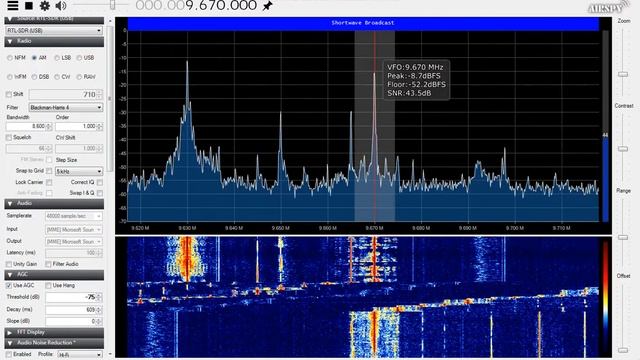
Task: Stop the radio with the stop button
Action: [29, 6]
